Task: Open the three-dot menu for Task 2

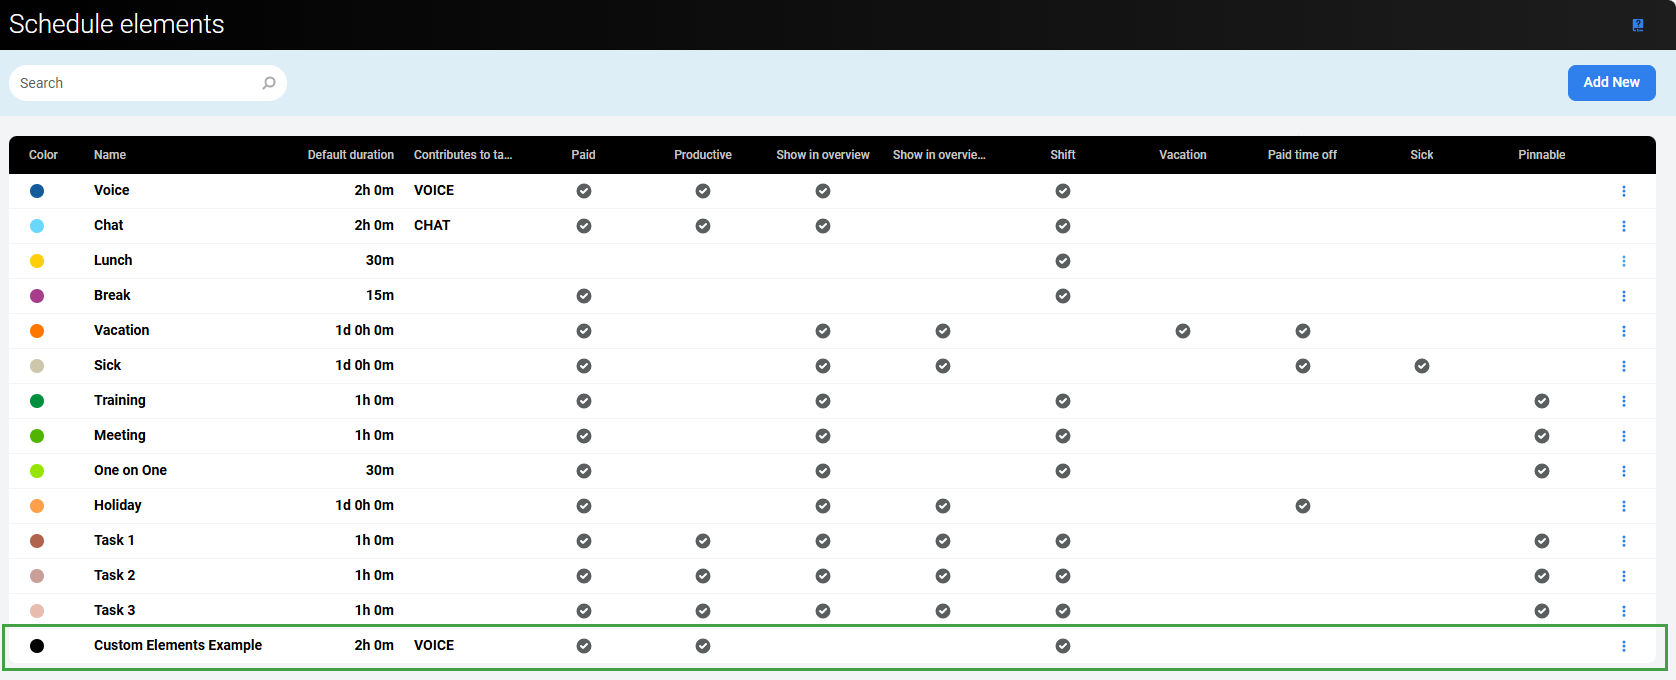Action: point(1623,576)
